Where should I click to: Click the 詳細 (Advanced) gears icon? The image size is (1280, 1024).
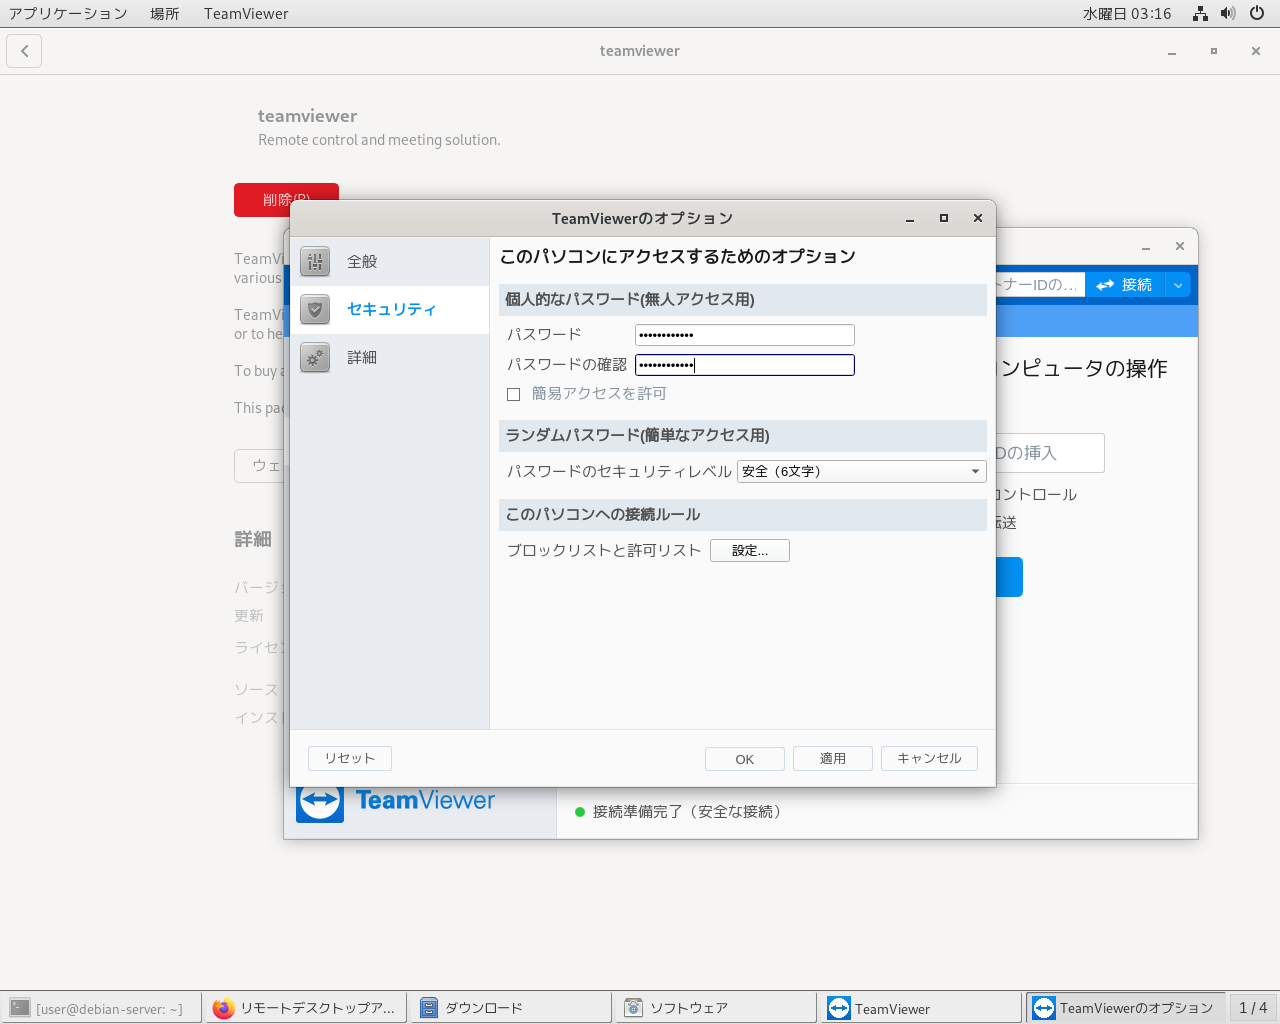point(315,358)
